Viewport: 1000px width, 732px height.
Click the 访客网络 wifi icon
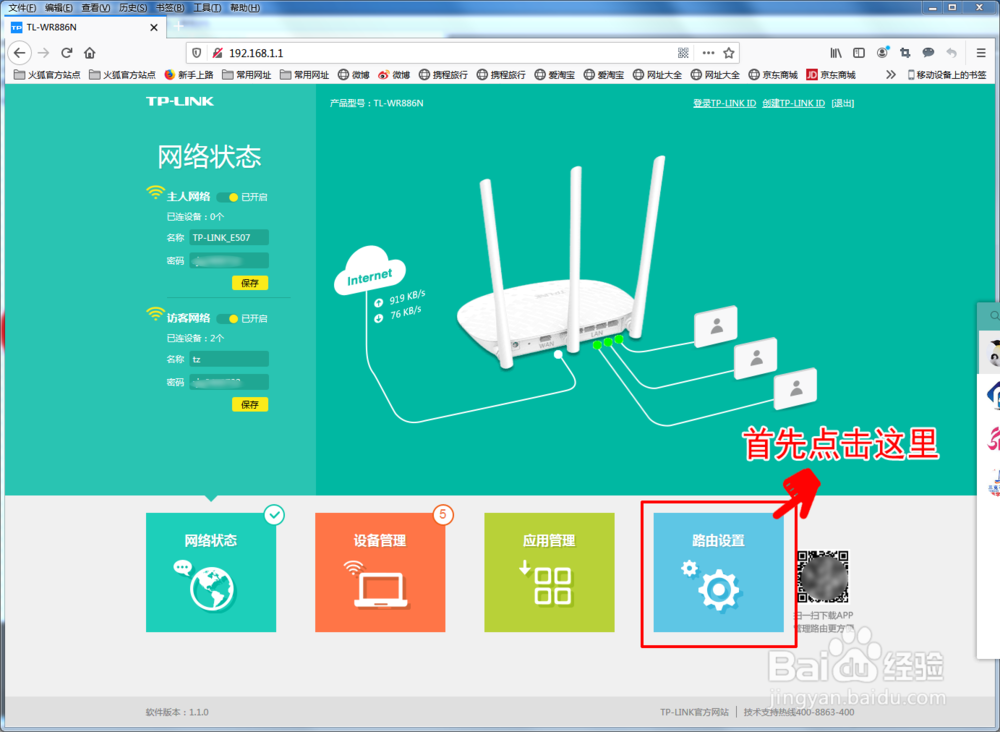(155, 314)
